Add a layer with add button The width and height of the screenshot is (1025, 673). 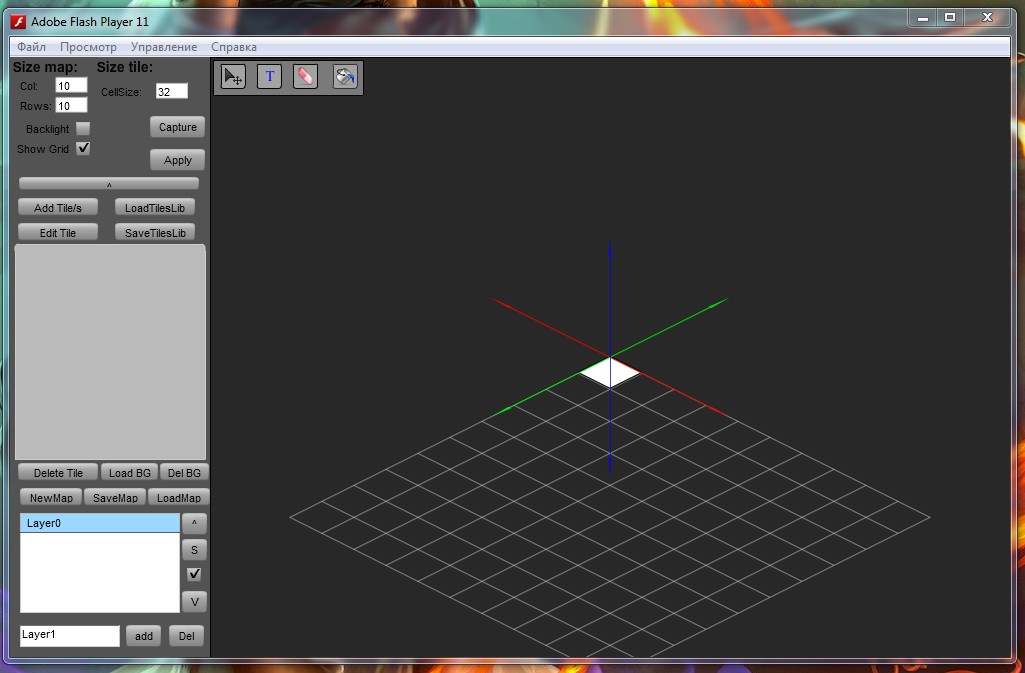144,636
